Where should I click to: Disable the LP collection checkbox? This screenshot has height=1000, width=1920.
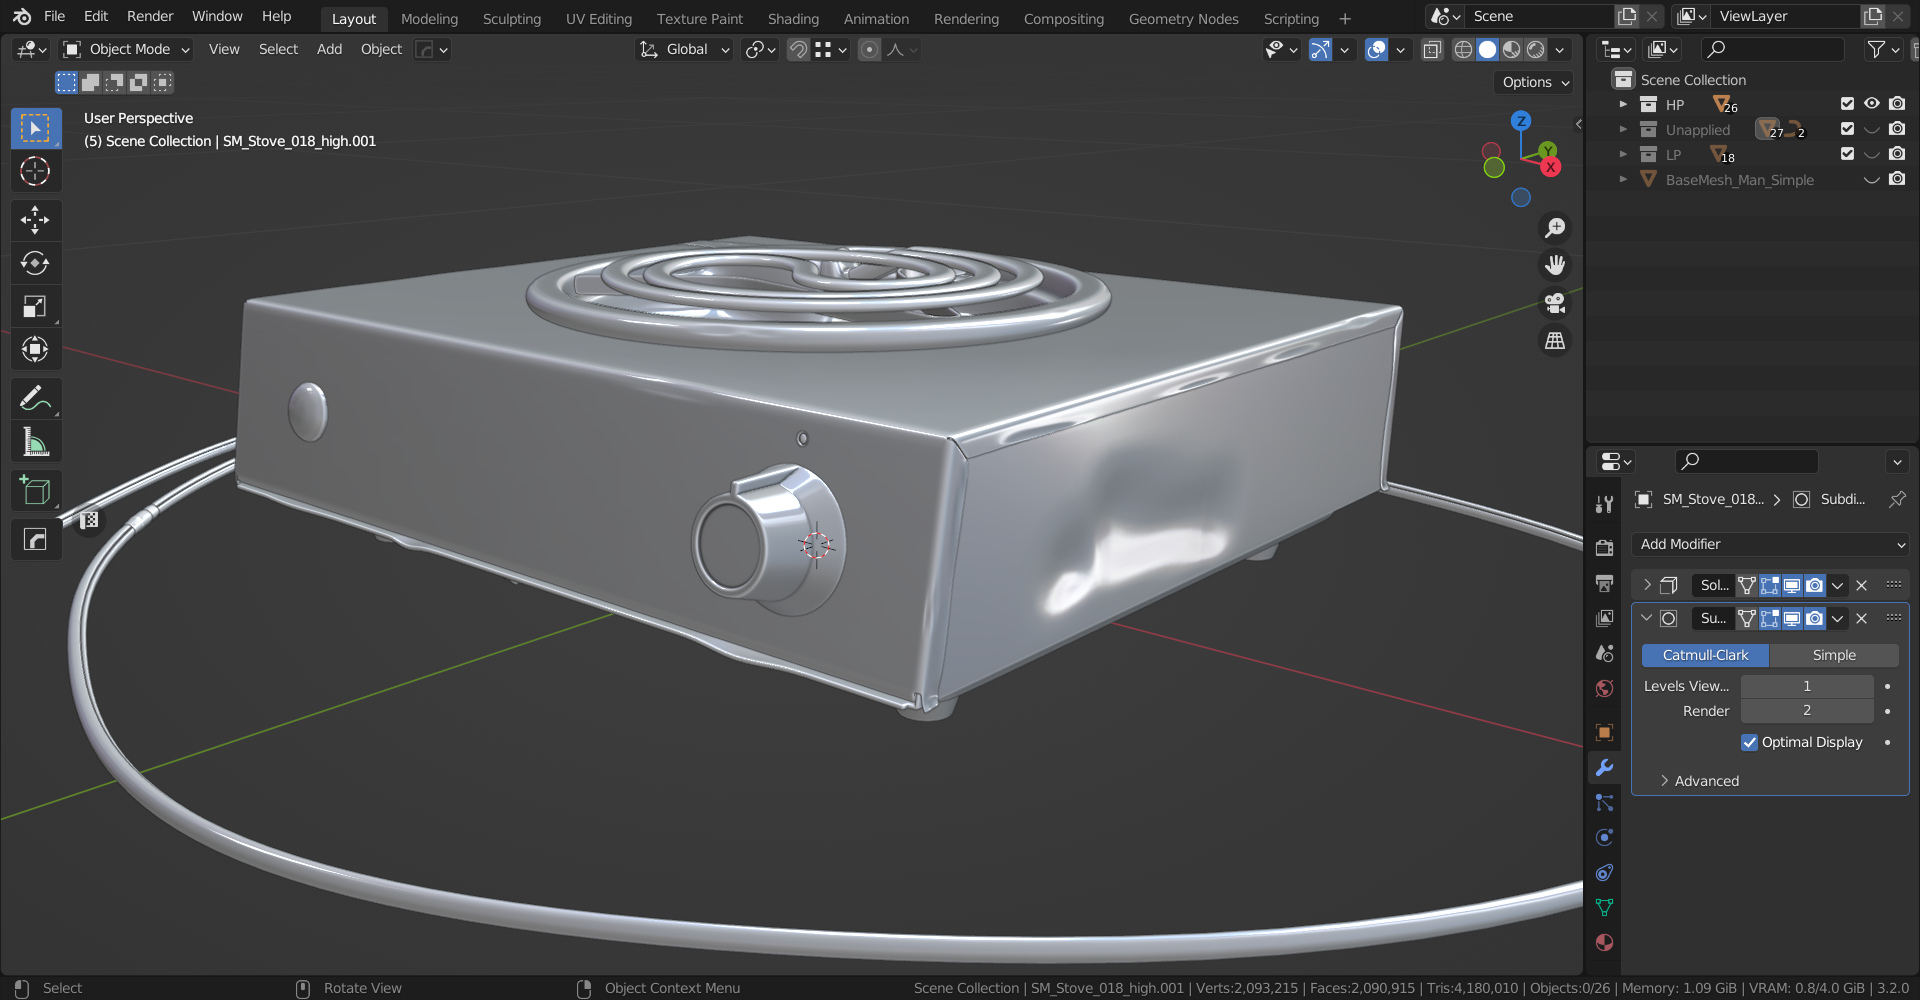click(x=1846, y=154)
